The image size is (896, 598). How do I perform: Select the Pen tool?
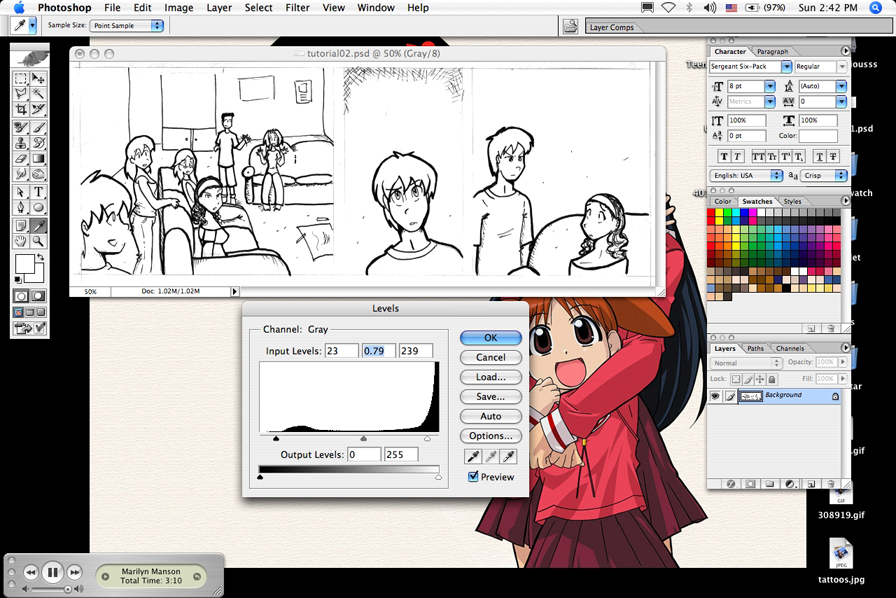pos(21,208)
